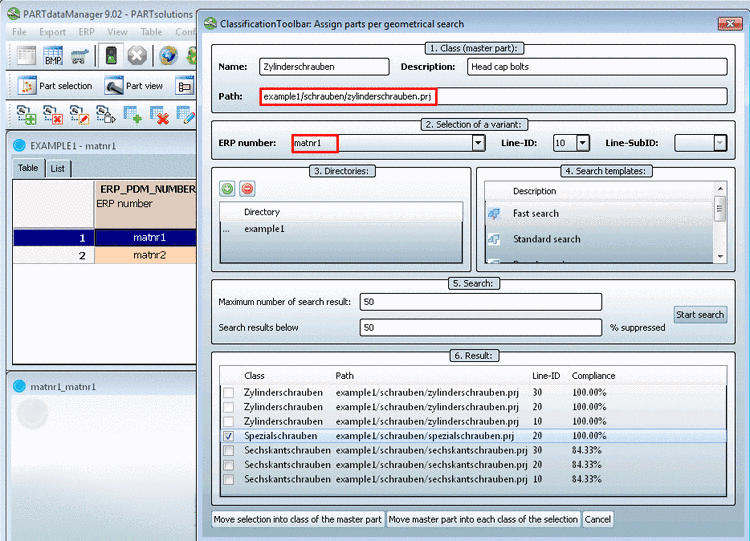Open the ERP number dropdown
The width and height of the screenshot is (750, 541).
pyautogui.click(x=478, y=143)
